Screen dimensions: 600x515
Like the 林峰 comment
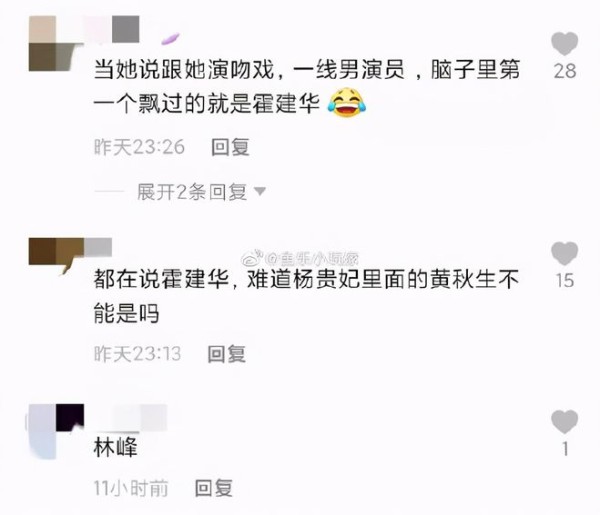tap(564, 422)
